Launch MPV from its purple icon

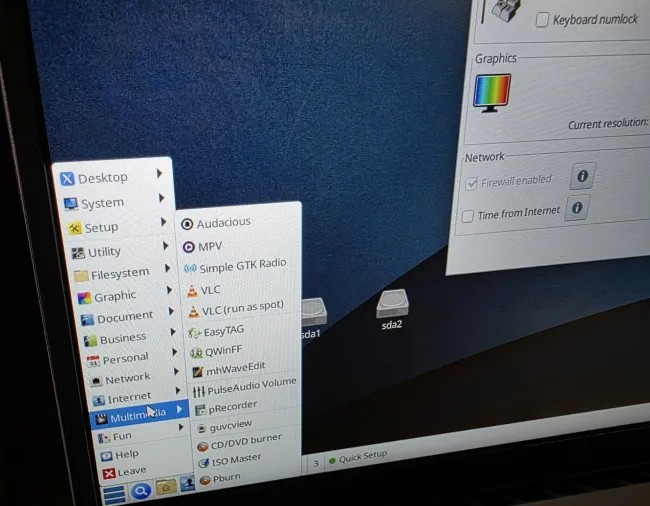189,247
